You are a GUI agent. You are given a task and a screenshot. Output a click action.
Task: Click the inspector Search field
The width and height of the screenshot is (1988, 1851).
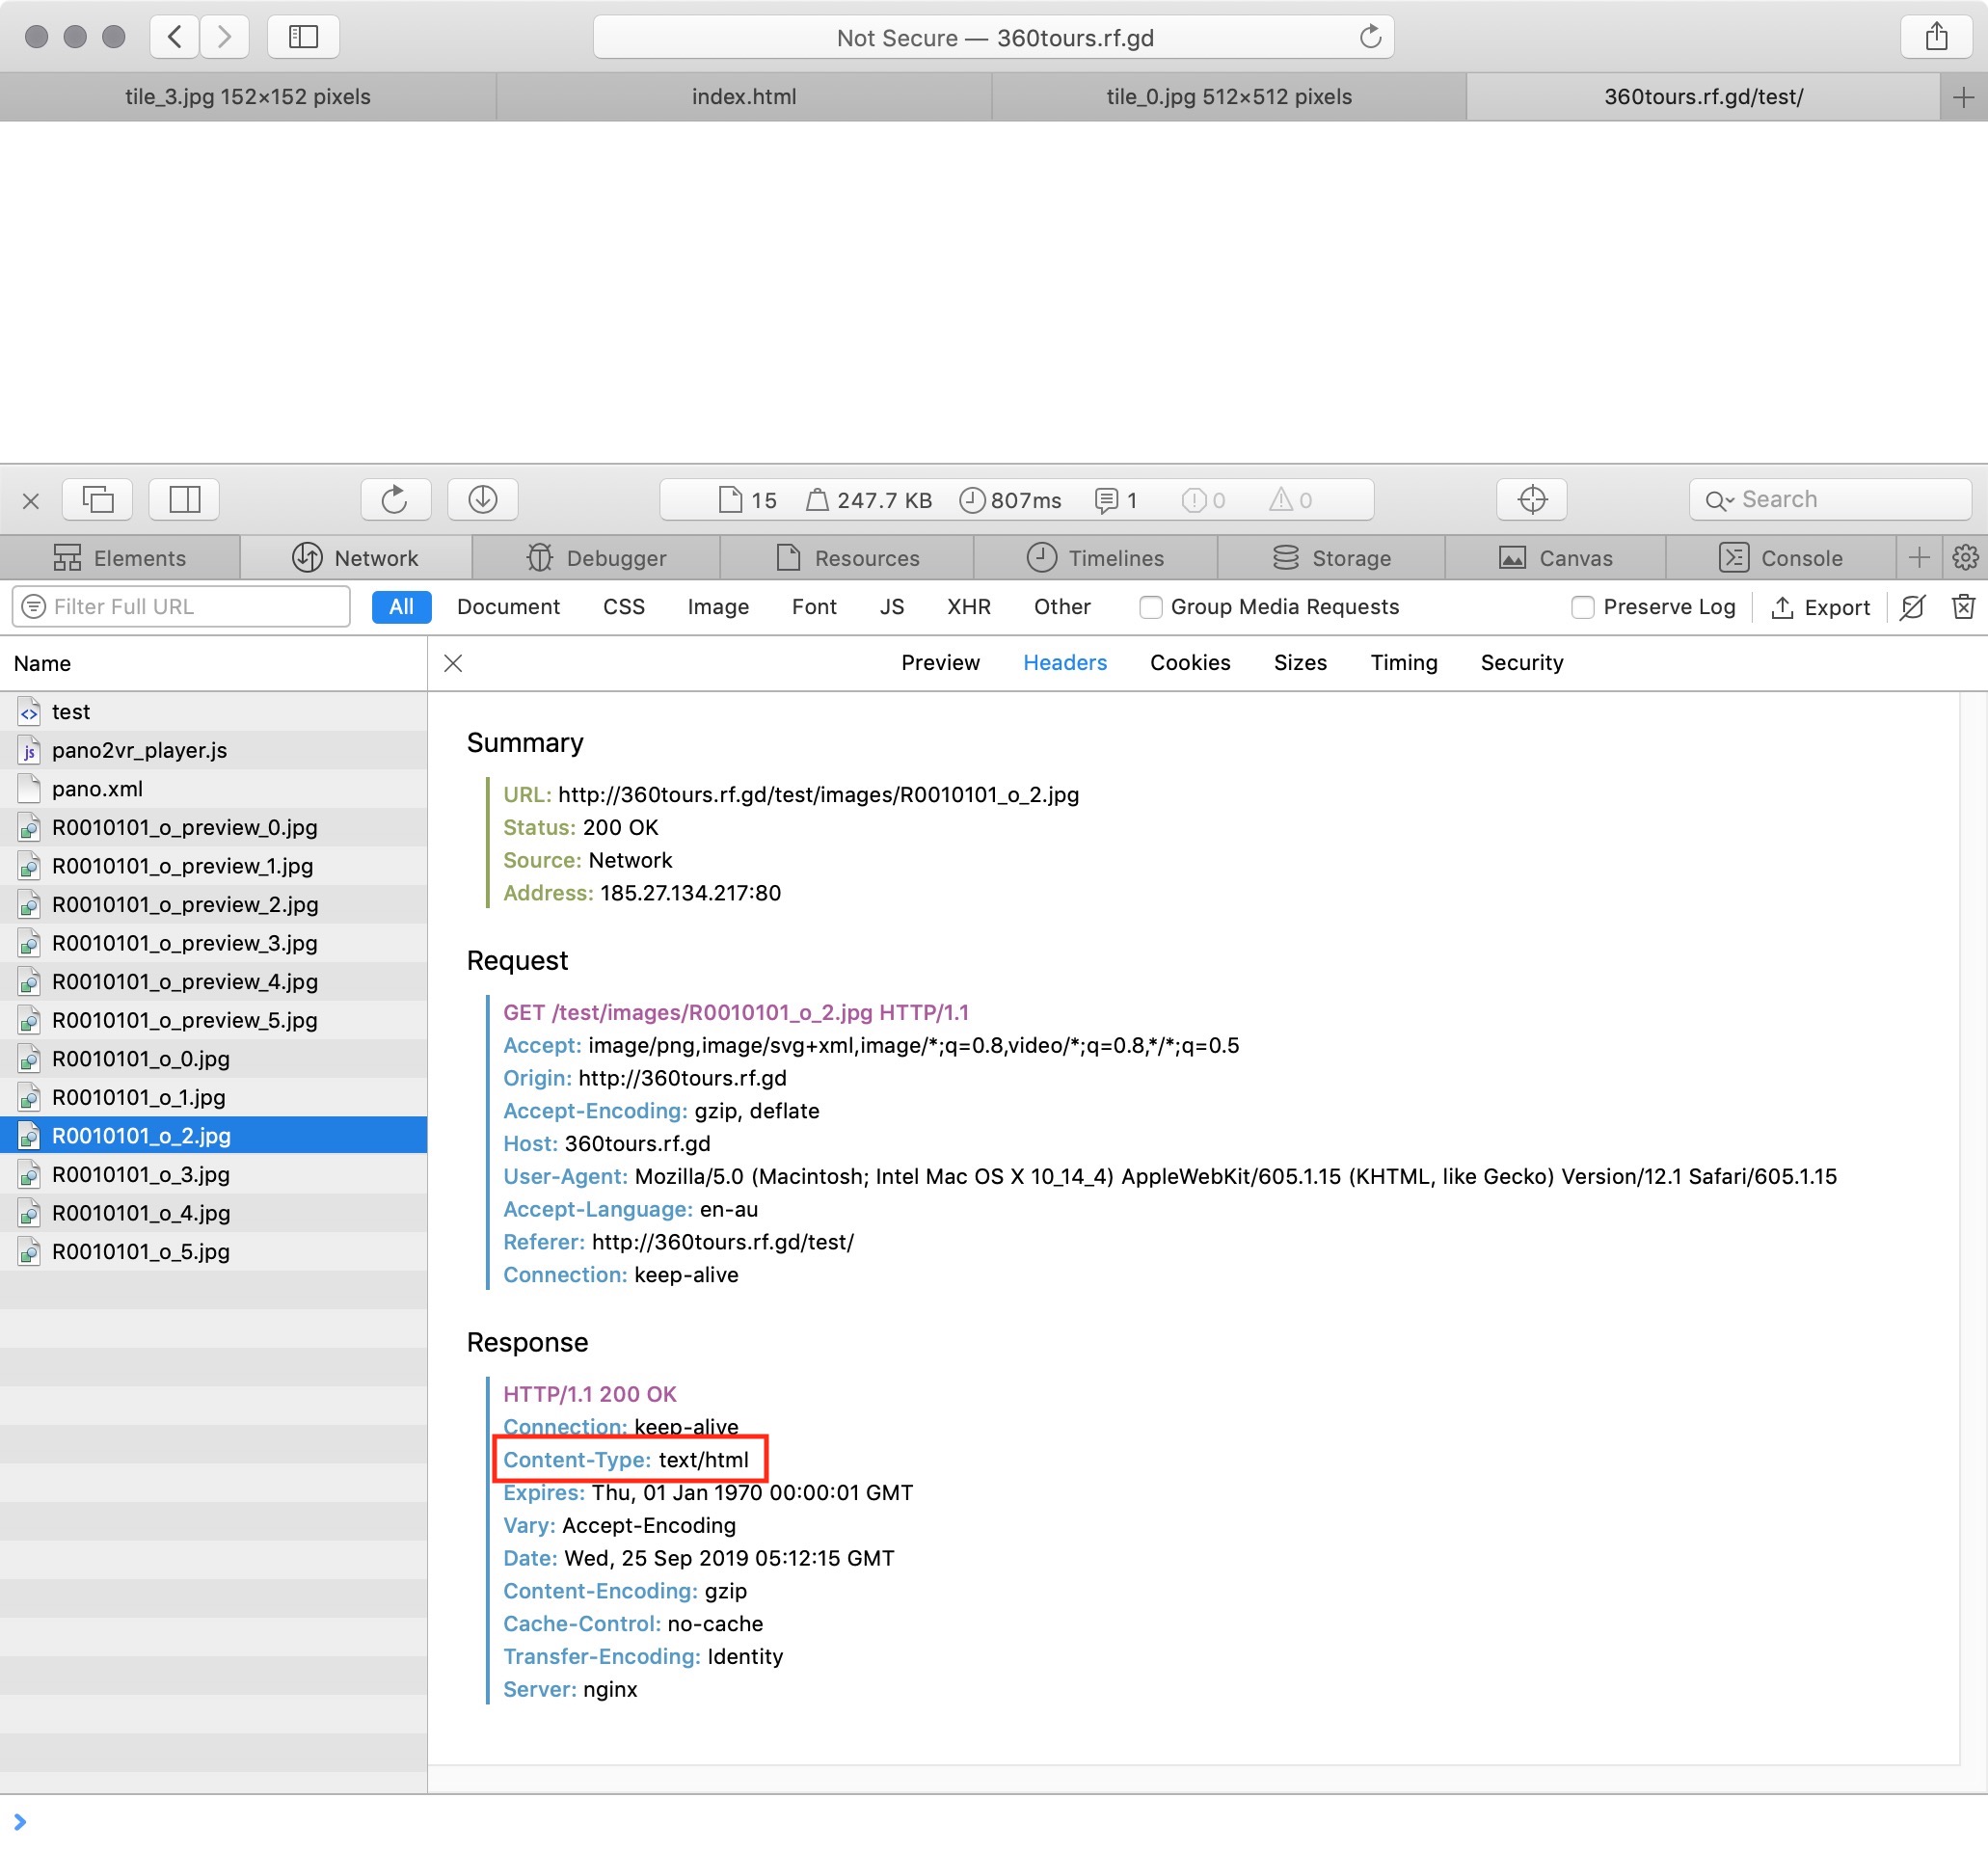coord(1830,499)
